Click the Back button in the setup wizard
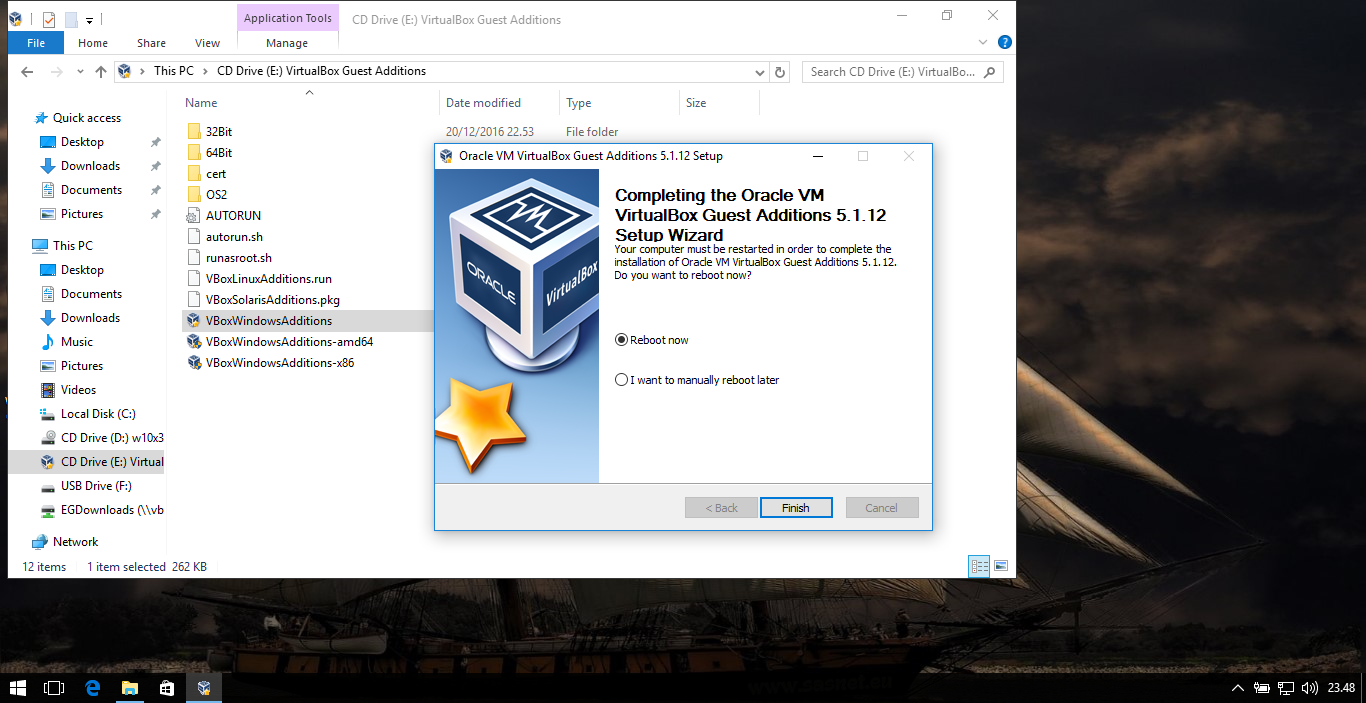This screenshot has height=703, width=1366. (721, 508)
